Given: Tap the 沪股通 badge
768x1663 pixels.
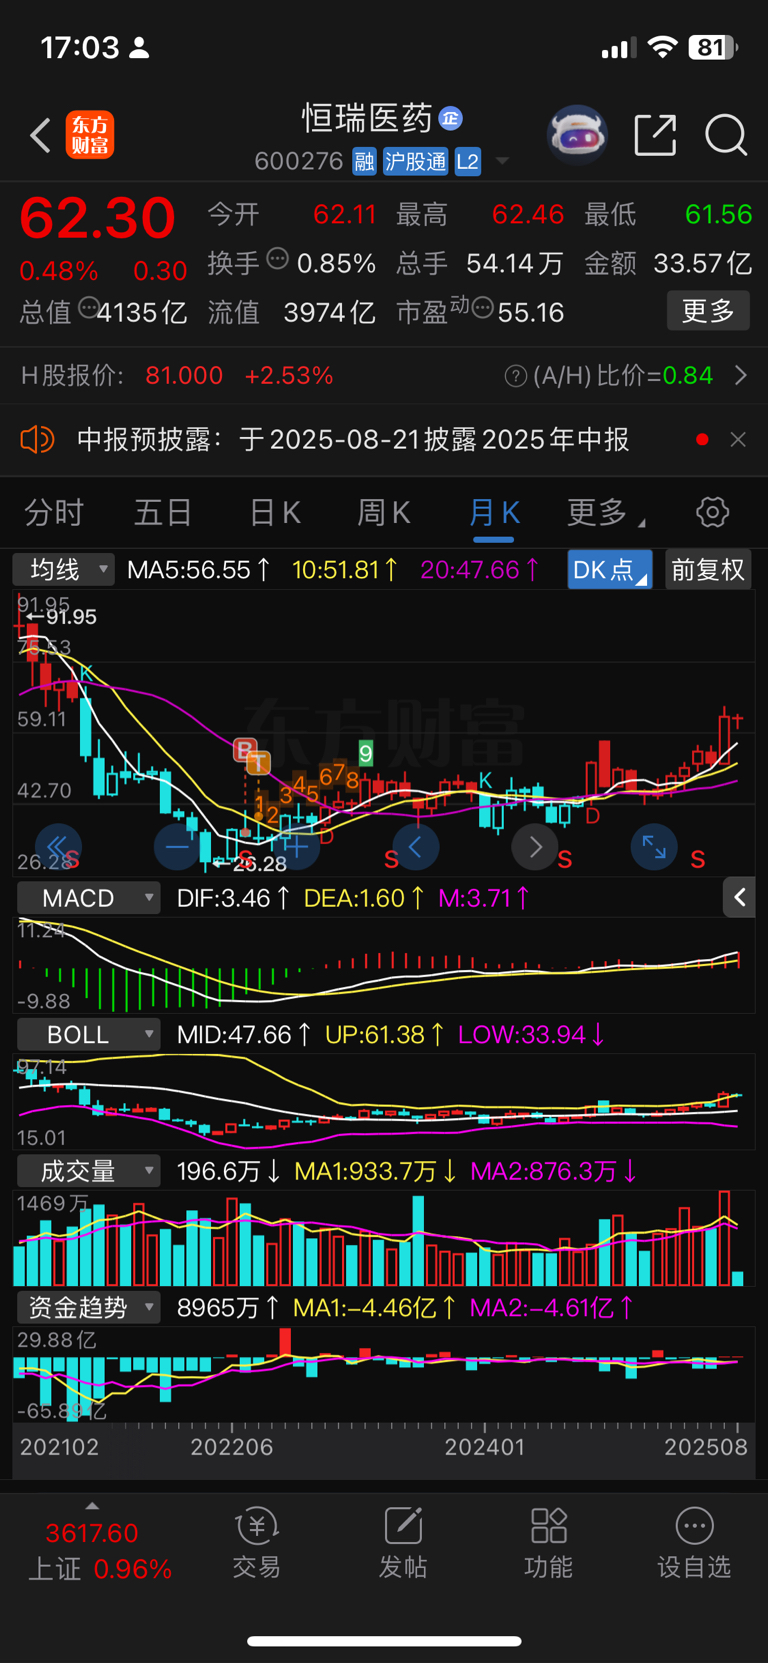Looking at the screenshot, I should point(415,162).
